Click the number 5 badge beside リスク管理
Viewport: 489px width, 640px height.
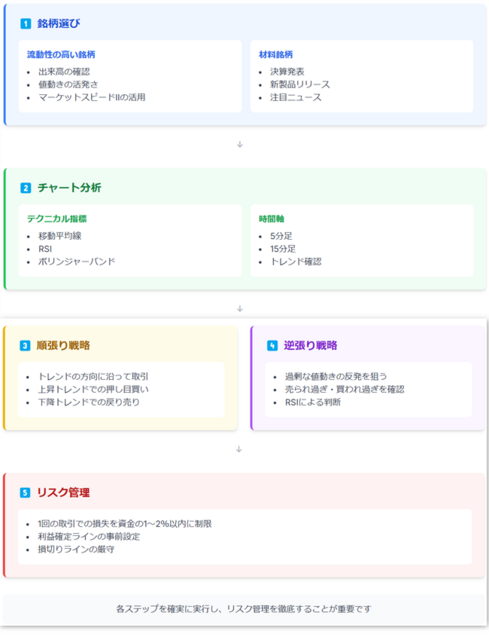click(25, 493)
